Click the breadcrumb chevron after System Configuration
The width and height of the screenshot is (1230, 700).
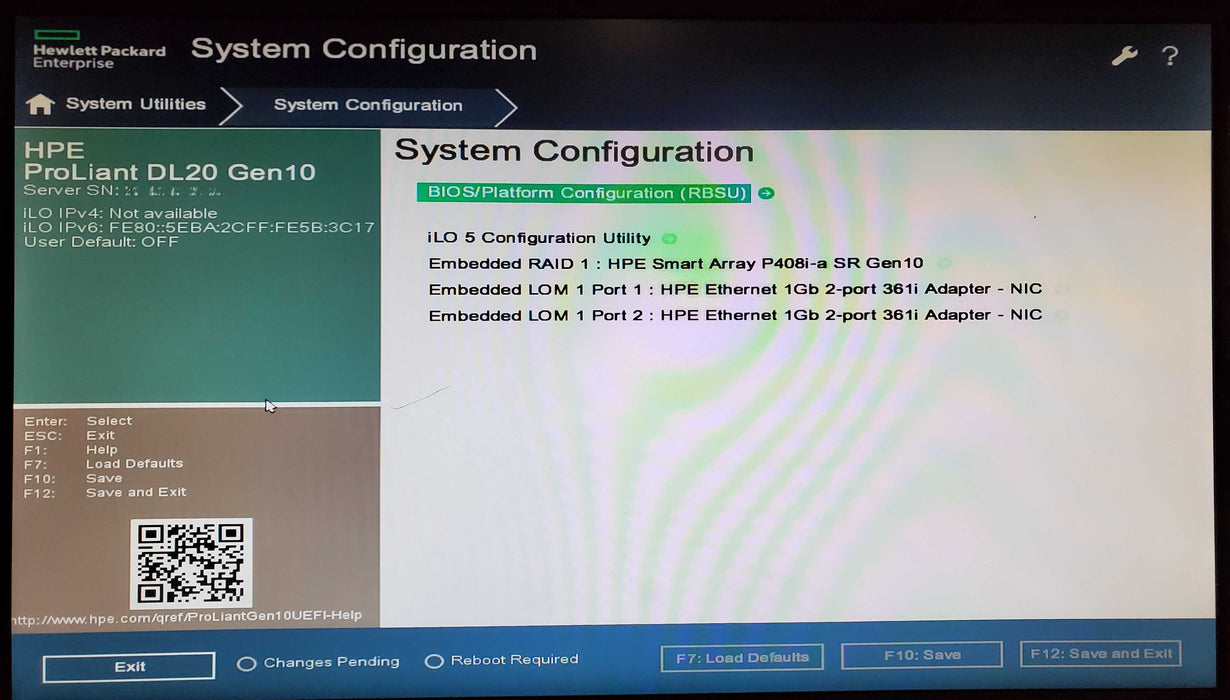point(505,105)
